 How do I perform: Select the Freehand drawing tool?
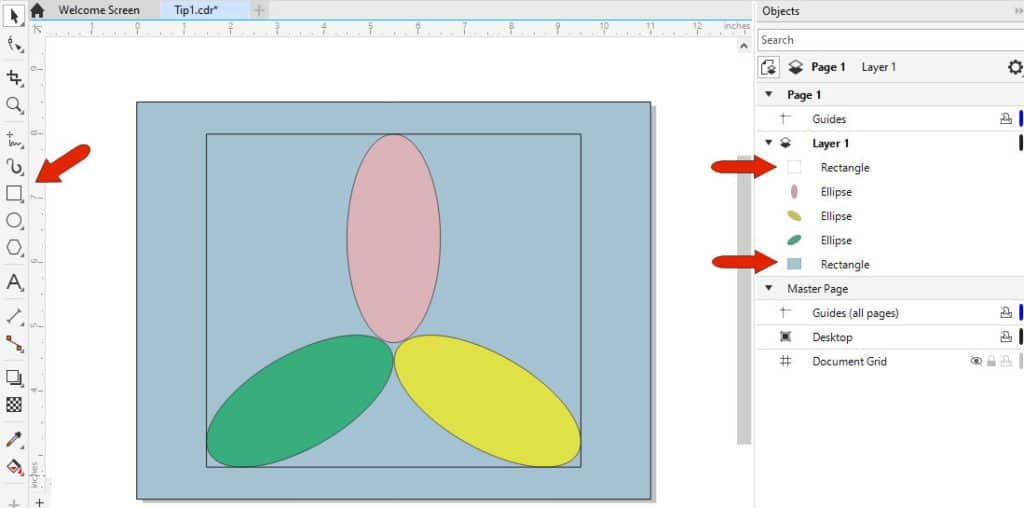tap(14, 139)
